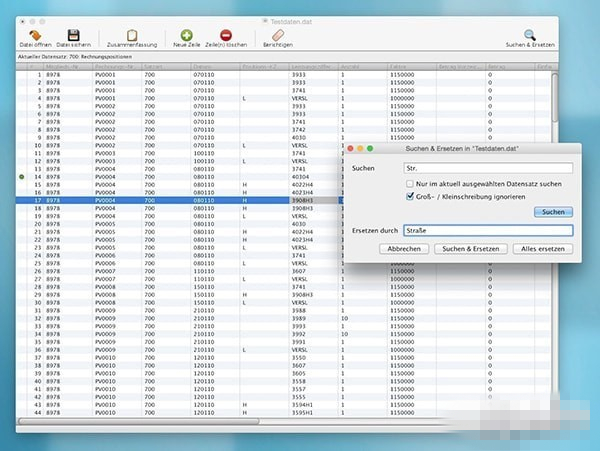Select the Berichtigen eraser icon

coord(279,36)
